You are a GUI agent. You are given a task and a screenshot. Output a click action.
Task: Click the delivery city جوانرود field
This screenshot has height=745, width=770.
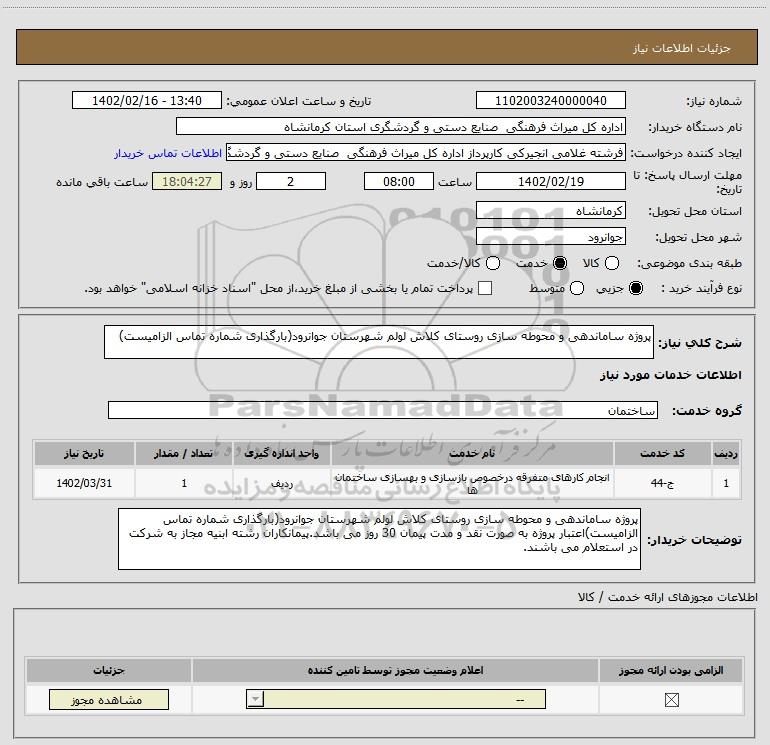(x=550, y=237)
